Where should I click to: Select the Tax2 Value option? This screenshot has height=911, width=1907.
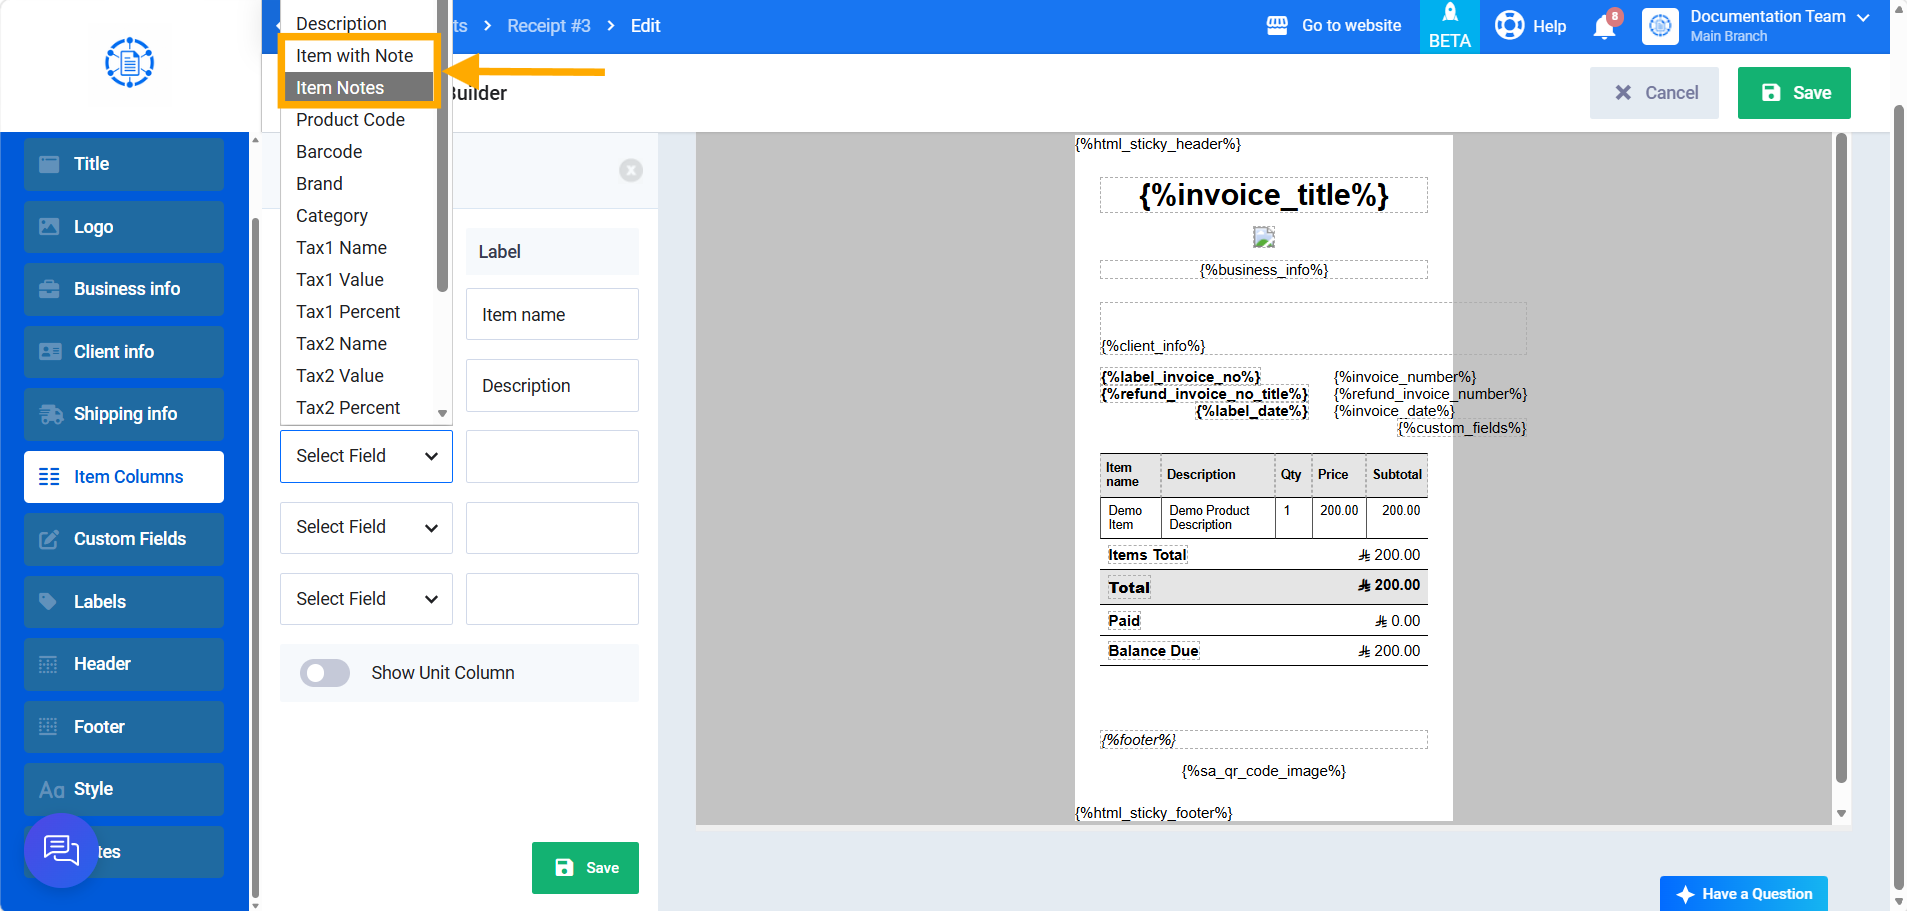coord(358,376)
